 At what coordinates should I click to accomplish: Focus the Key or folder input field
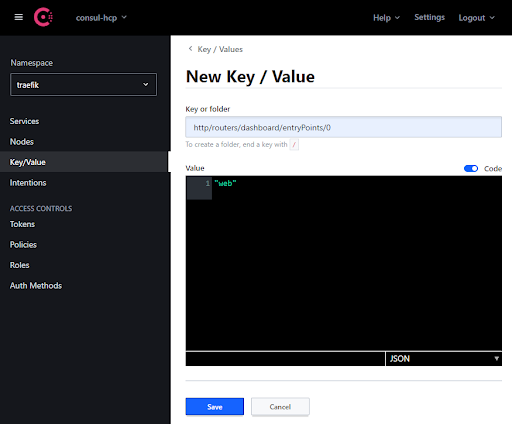pos(343,127)
